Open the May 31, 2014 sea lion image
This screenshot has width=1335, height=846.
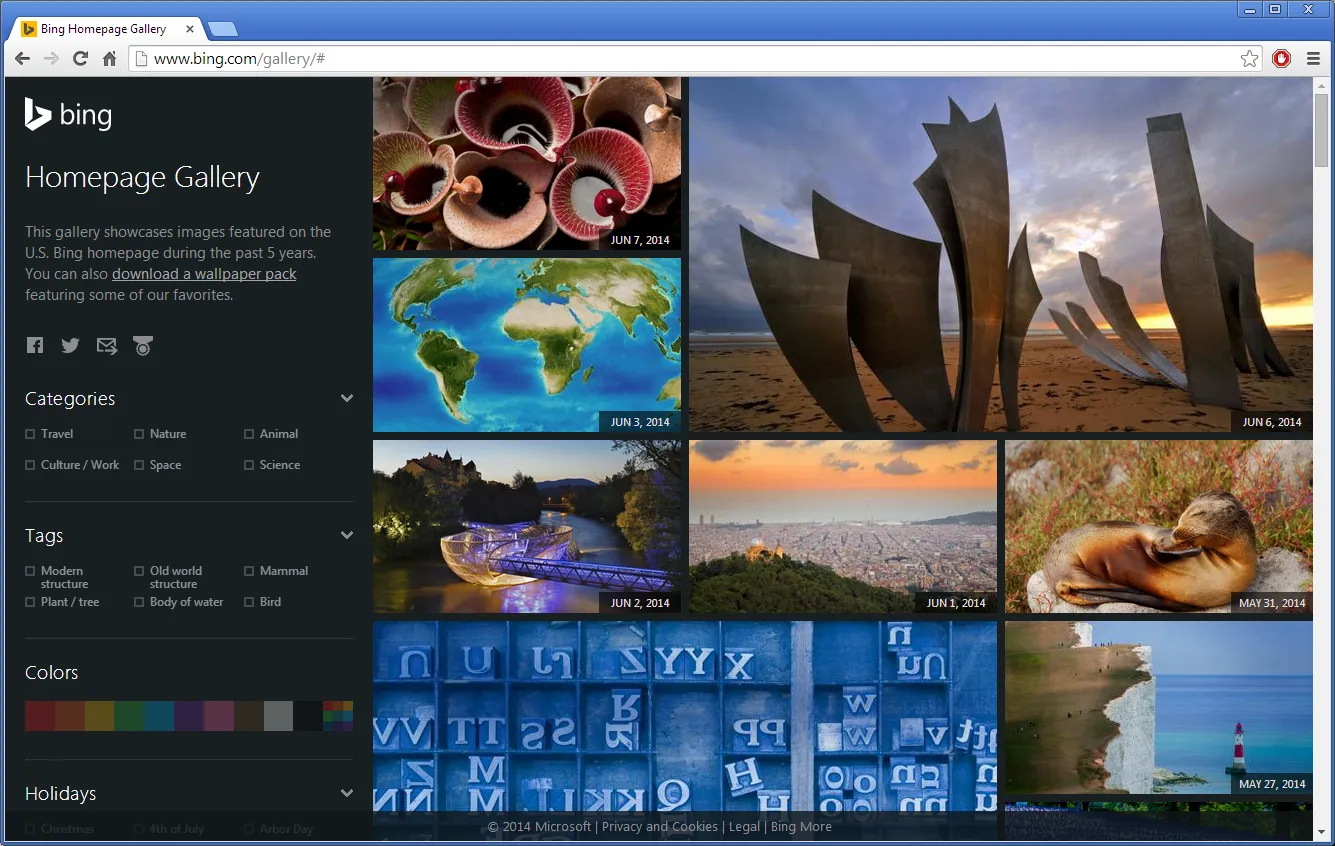[1159, 527]
